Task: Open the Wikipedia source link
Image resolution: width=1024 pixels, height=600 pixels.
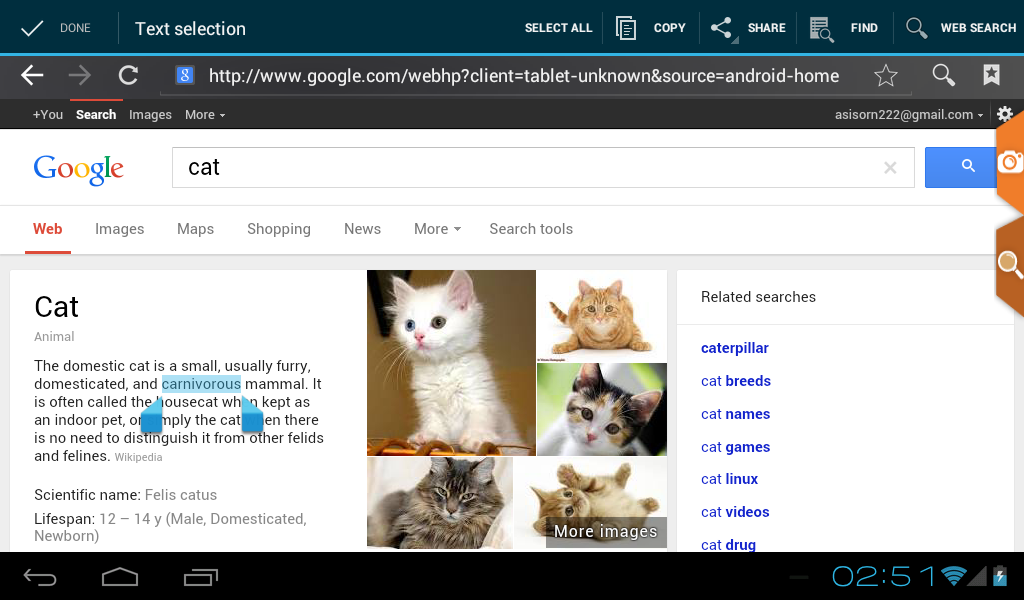Action: (138, 457)
